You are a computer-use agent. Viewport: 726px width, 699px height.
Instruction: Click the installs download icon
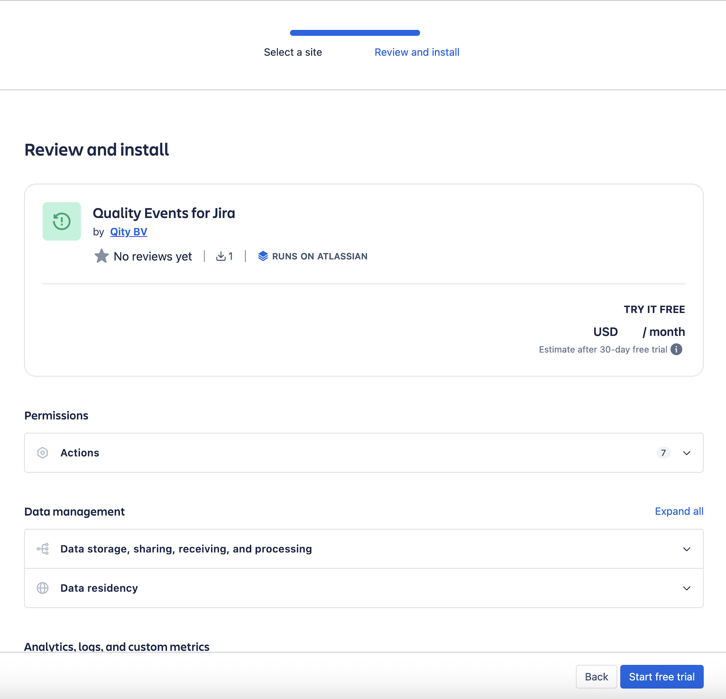(x=221, y=256)
